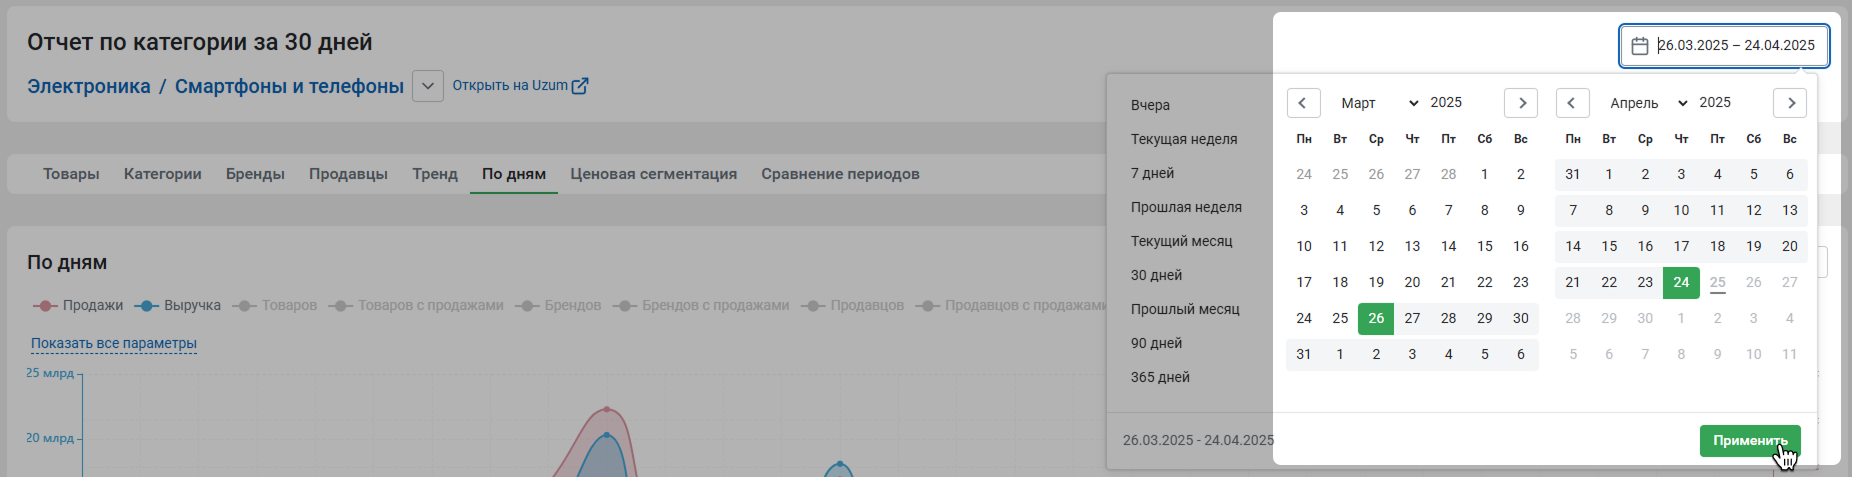Enable the Брендов series in chart legend
Screen dimensions: 1852x477
pyautogui.click(x=559, y=305)
